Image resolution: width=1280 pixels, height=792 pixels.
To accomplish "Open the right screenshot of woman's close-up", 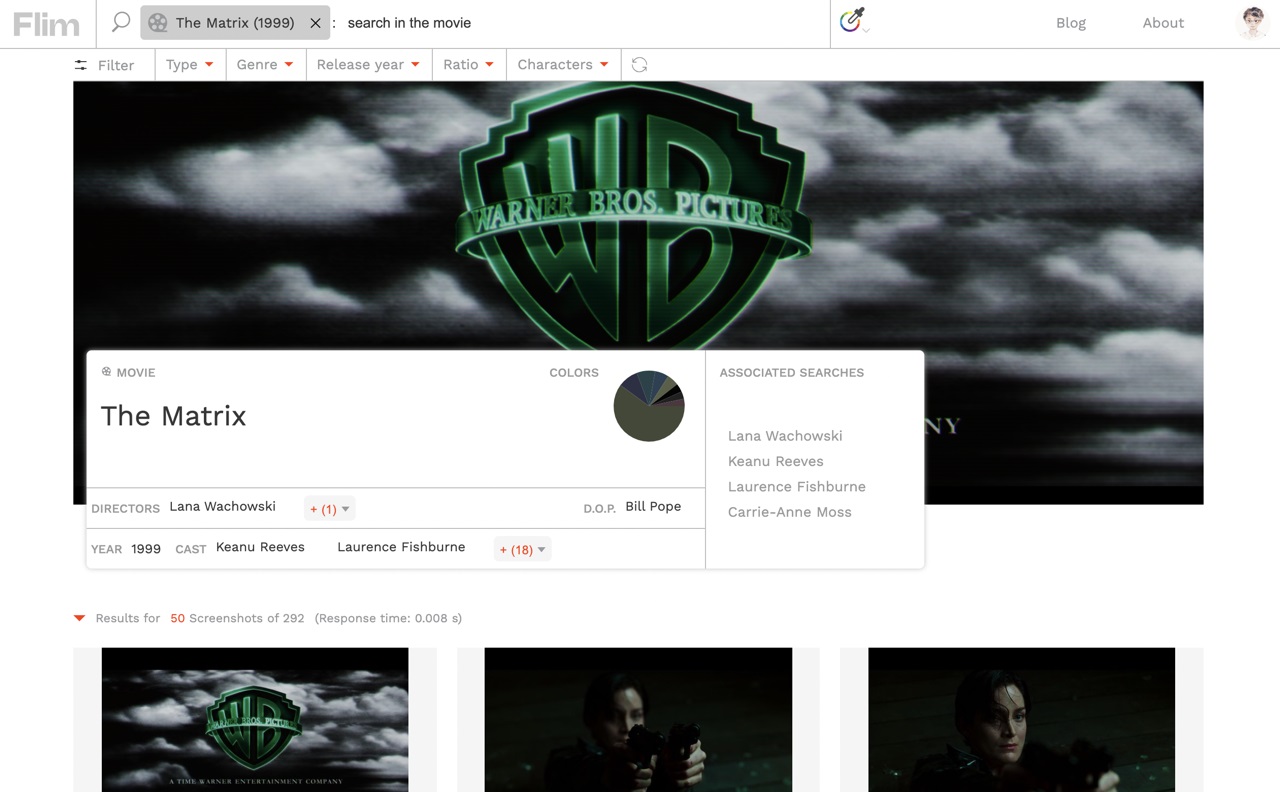I will click(1021, 720).
